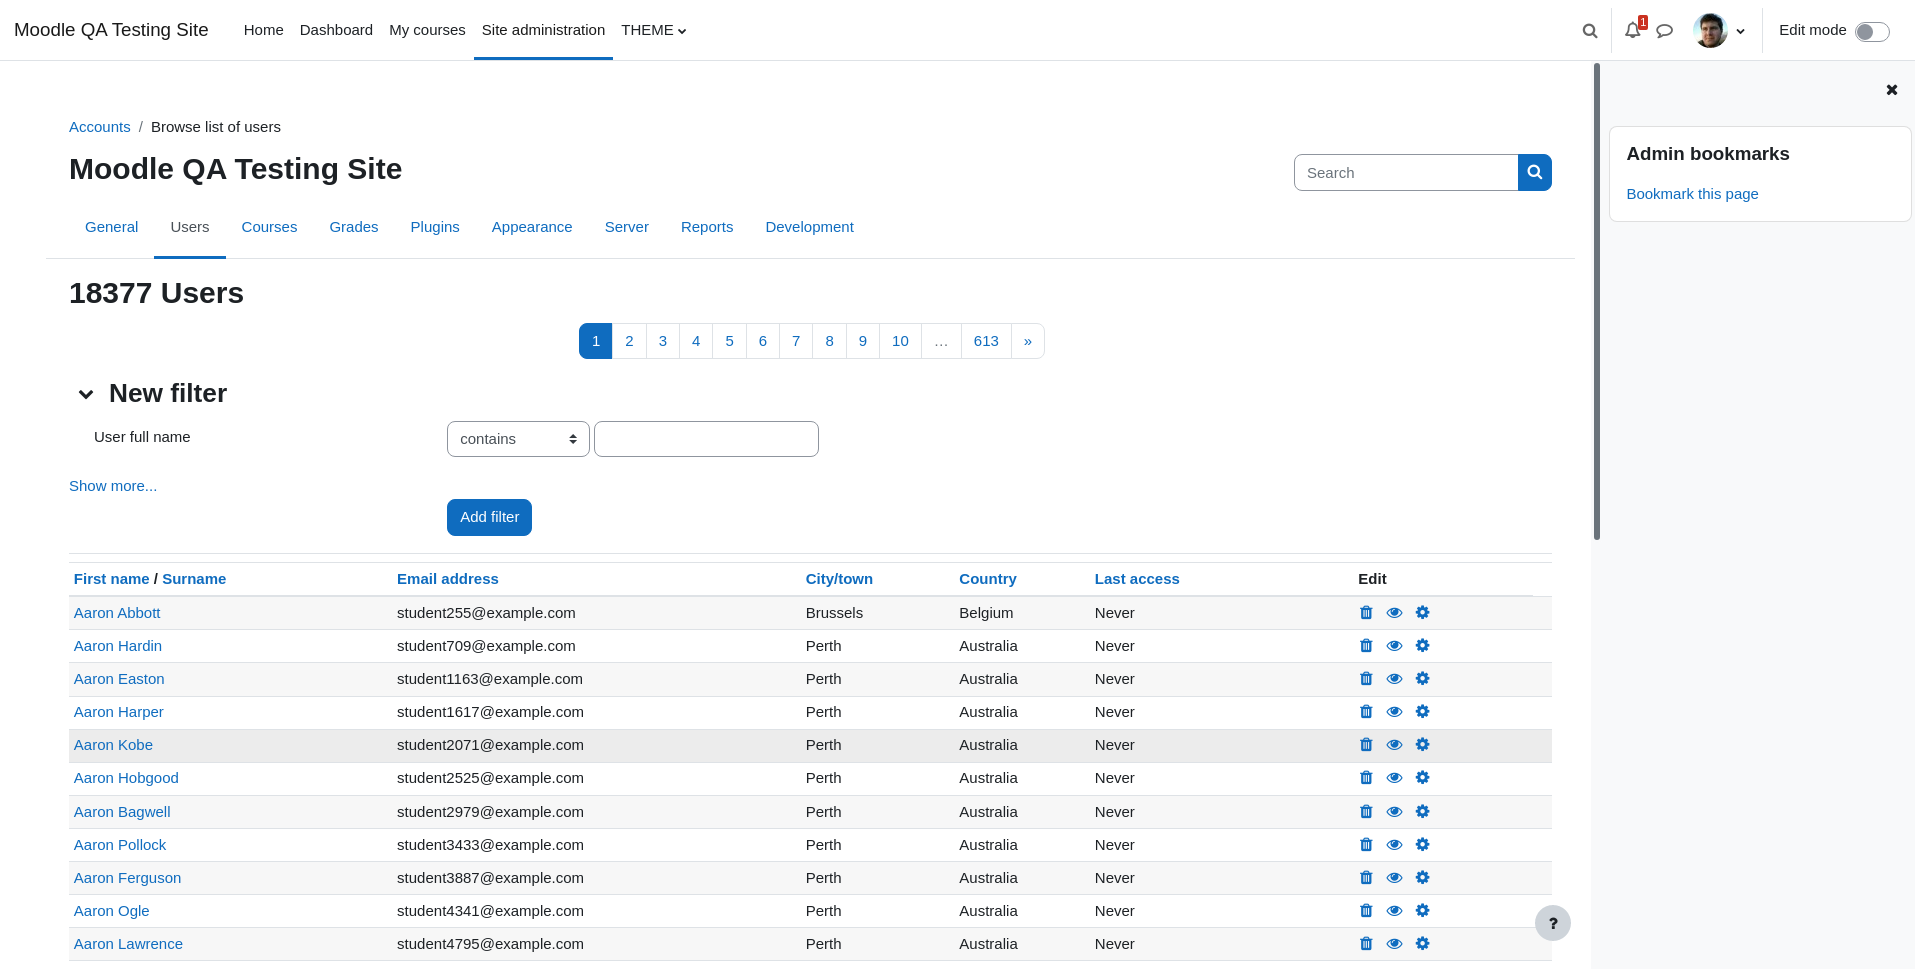Open the notifications bell
1915x969 pixels.
click(x=1633, y=30)
